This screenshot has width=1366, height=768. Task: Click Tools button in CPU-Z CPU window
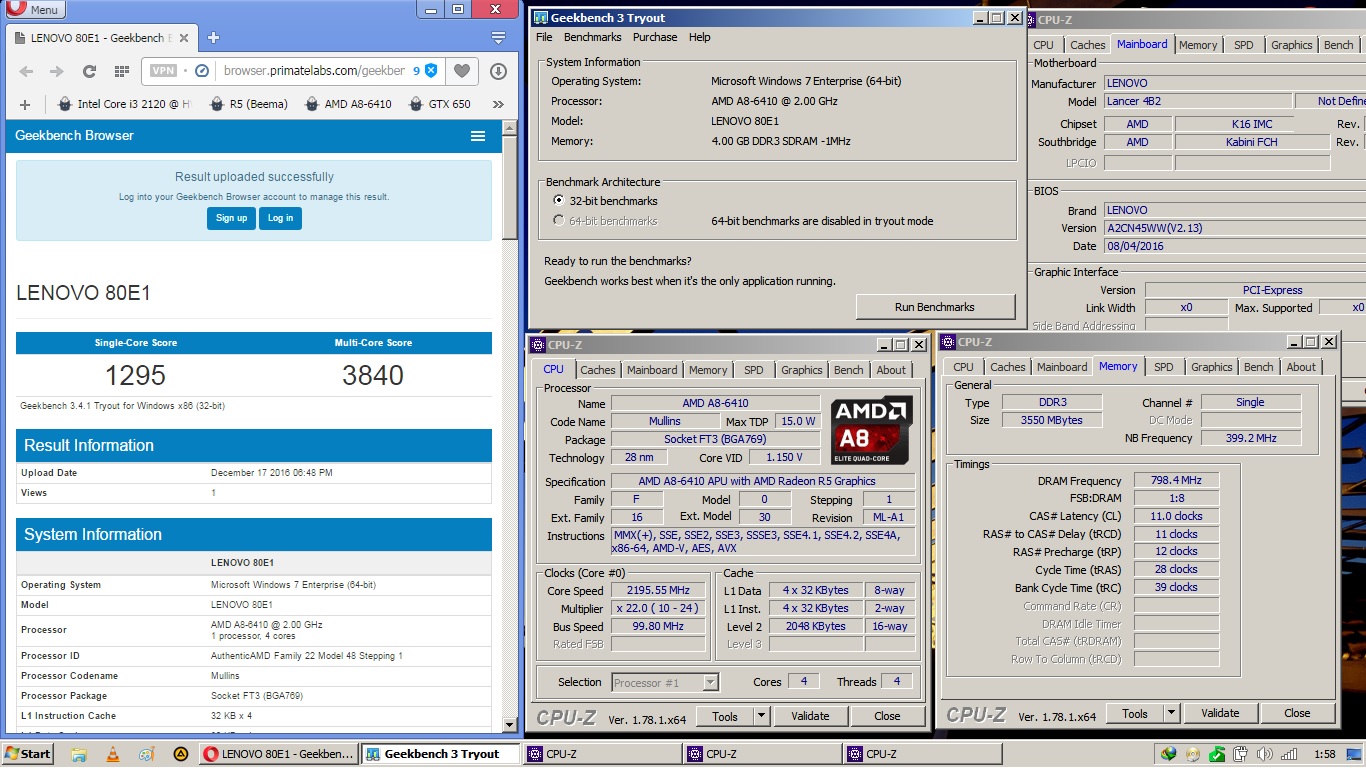[x=725, y=716]
